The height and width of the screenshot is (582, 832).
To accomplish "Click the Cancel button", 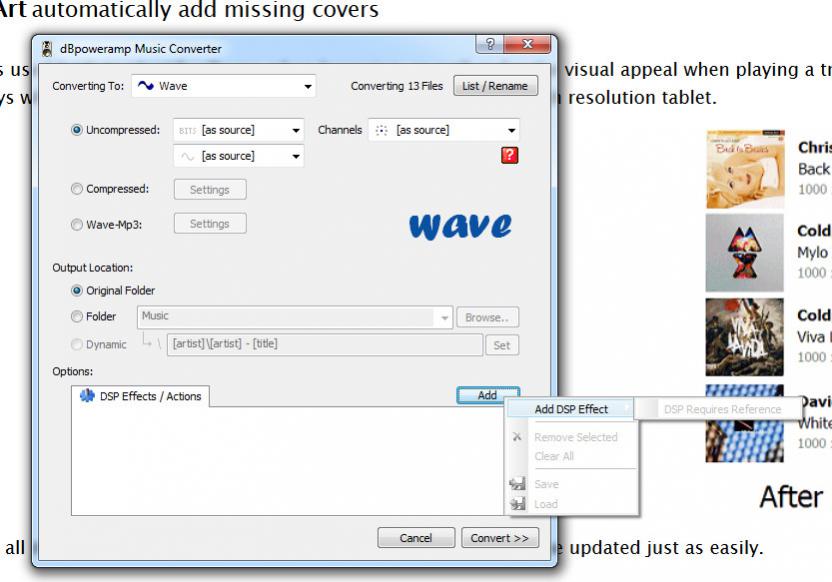I will (416, 537).
